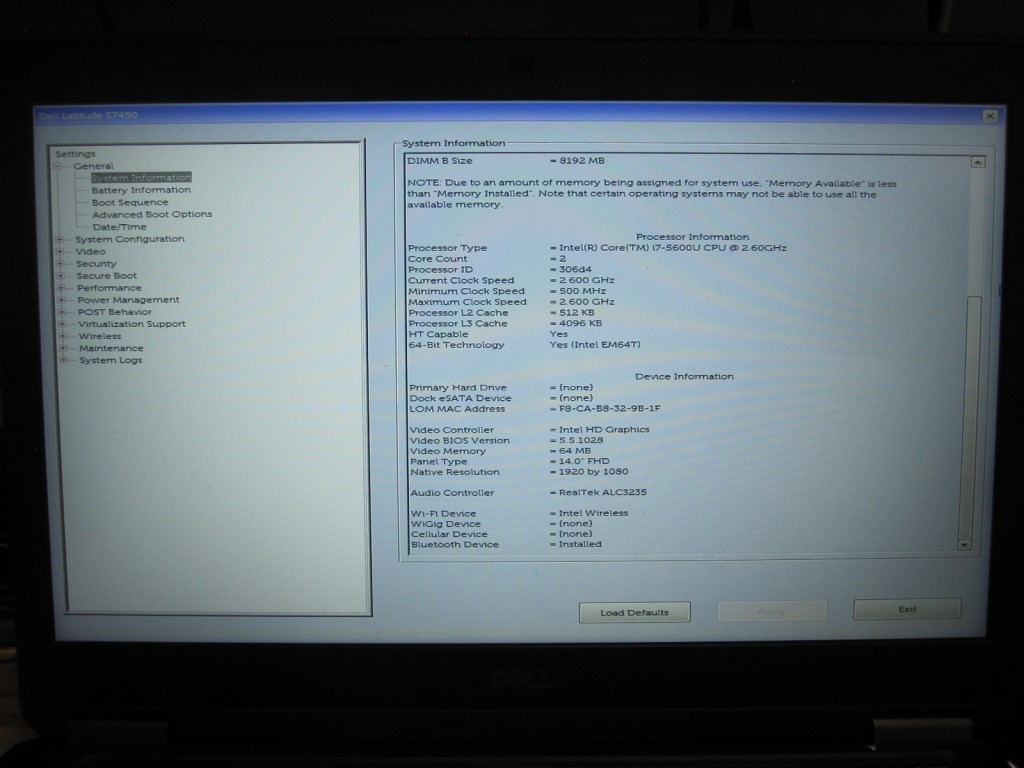Click the LOM MAC Address value
1024x768 pixels.
(x=609, y=409)
